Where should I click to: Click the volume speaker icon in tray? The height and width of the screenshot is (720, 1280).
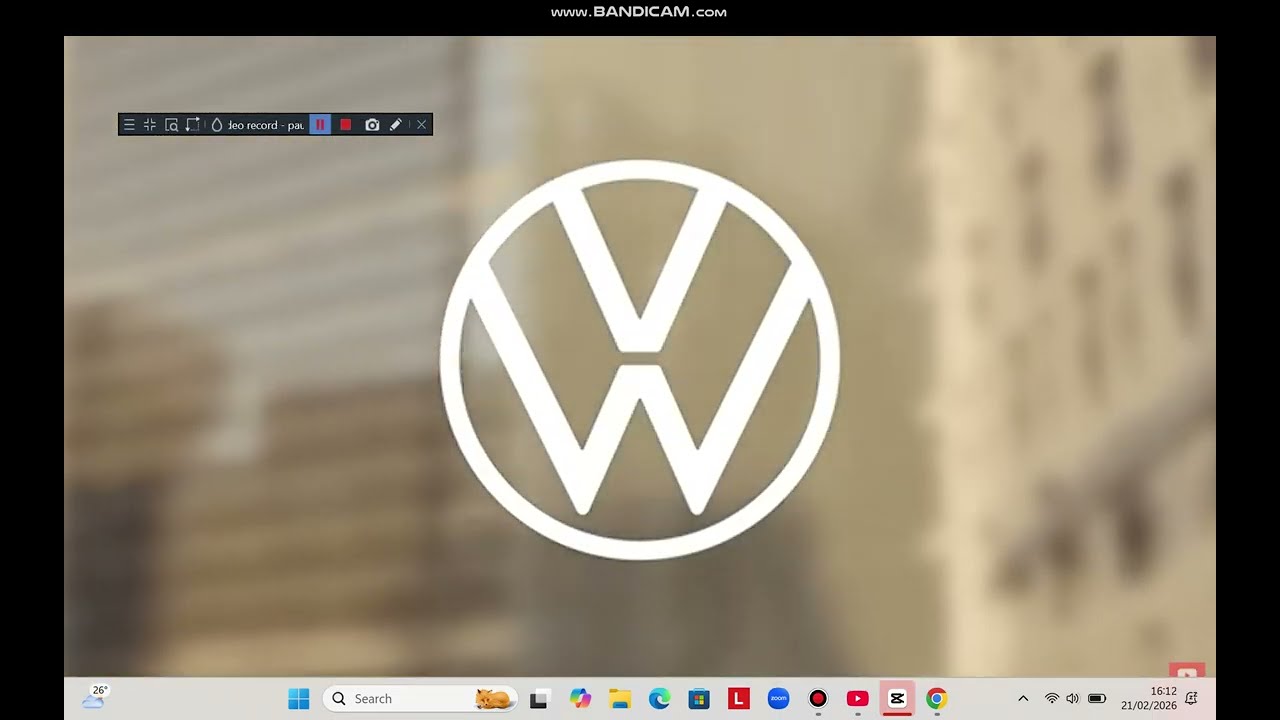click(1073, 698)
